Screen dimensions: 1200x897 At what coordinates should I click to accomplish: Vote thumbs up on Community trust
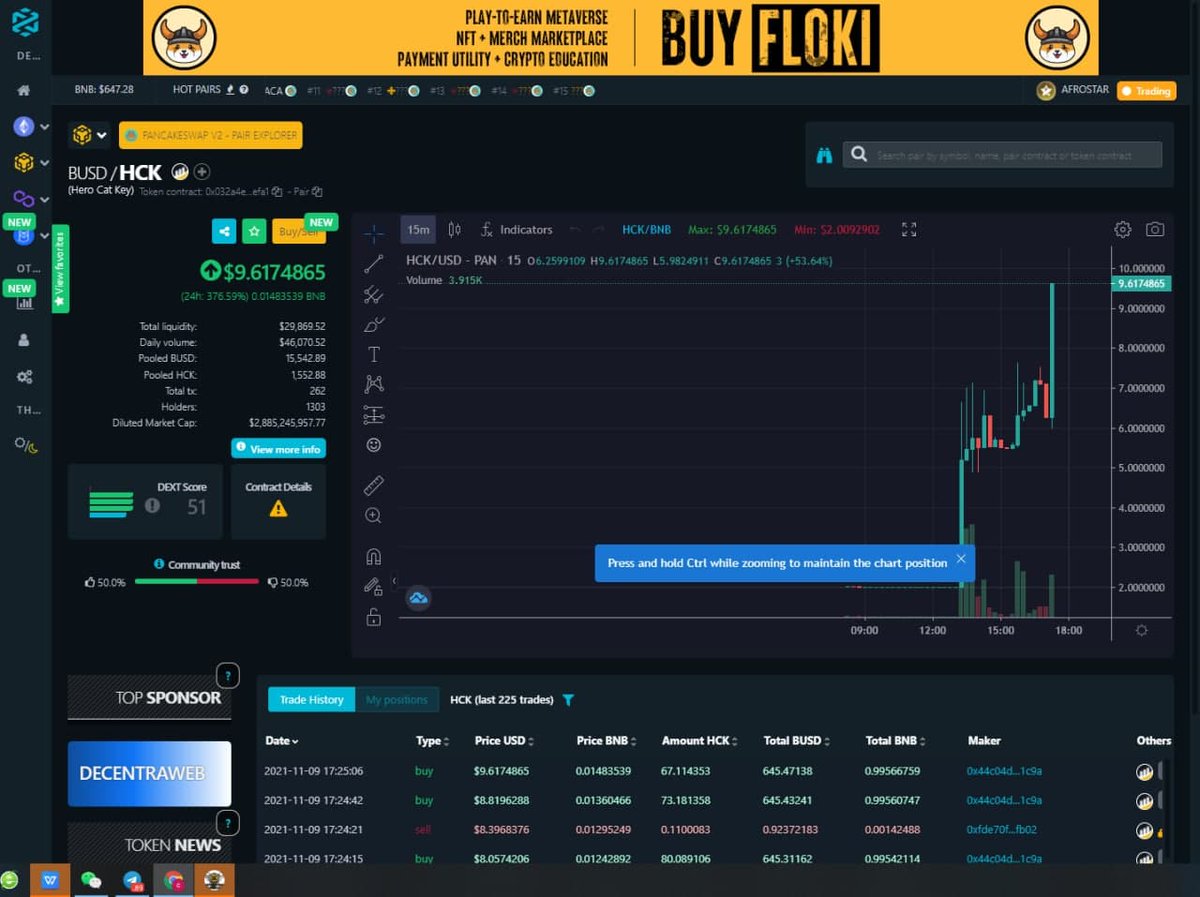pyautogui.click(x=90, y=582)
